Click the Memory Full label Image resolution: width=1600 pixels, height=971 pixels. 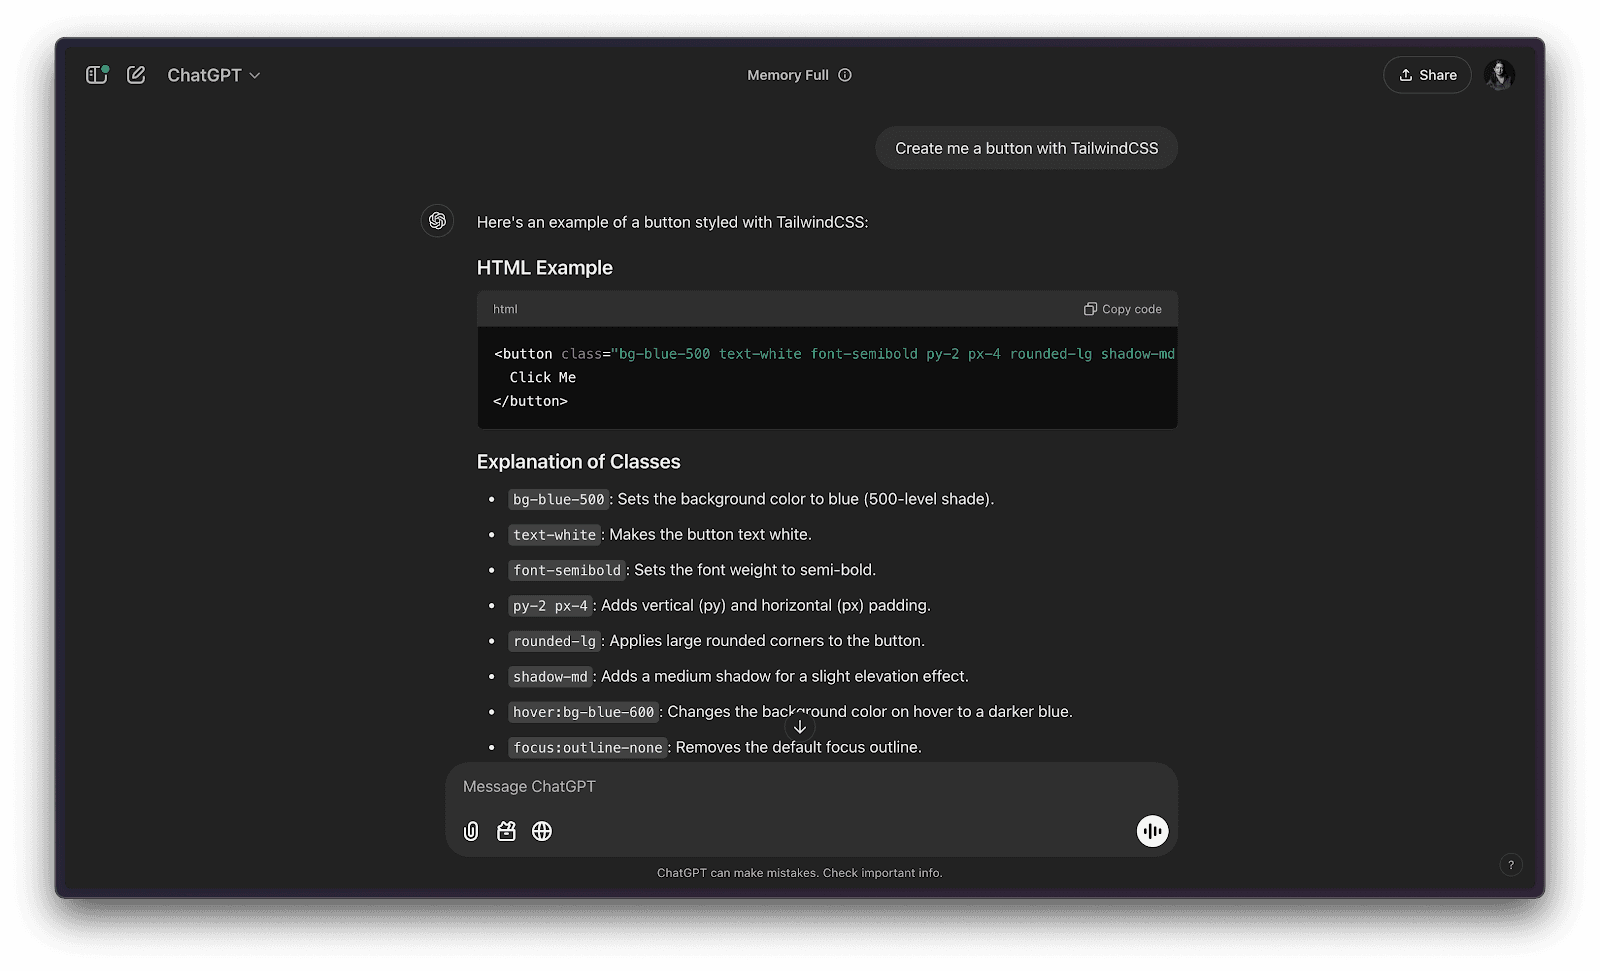click(x=788, y=75)
